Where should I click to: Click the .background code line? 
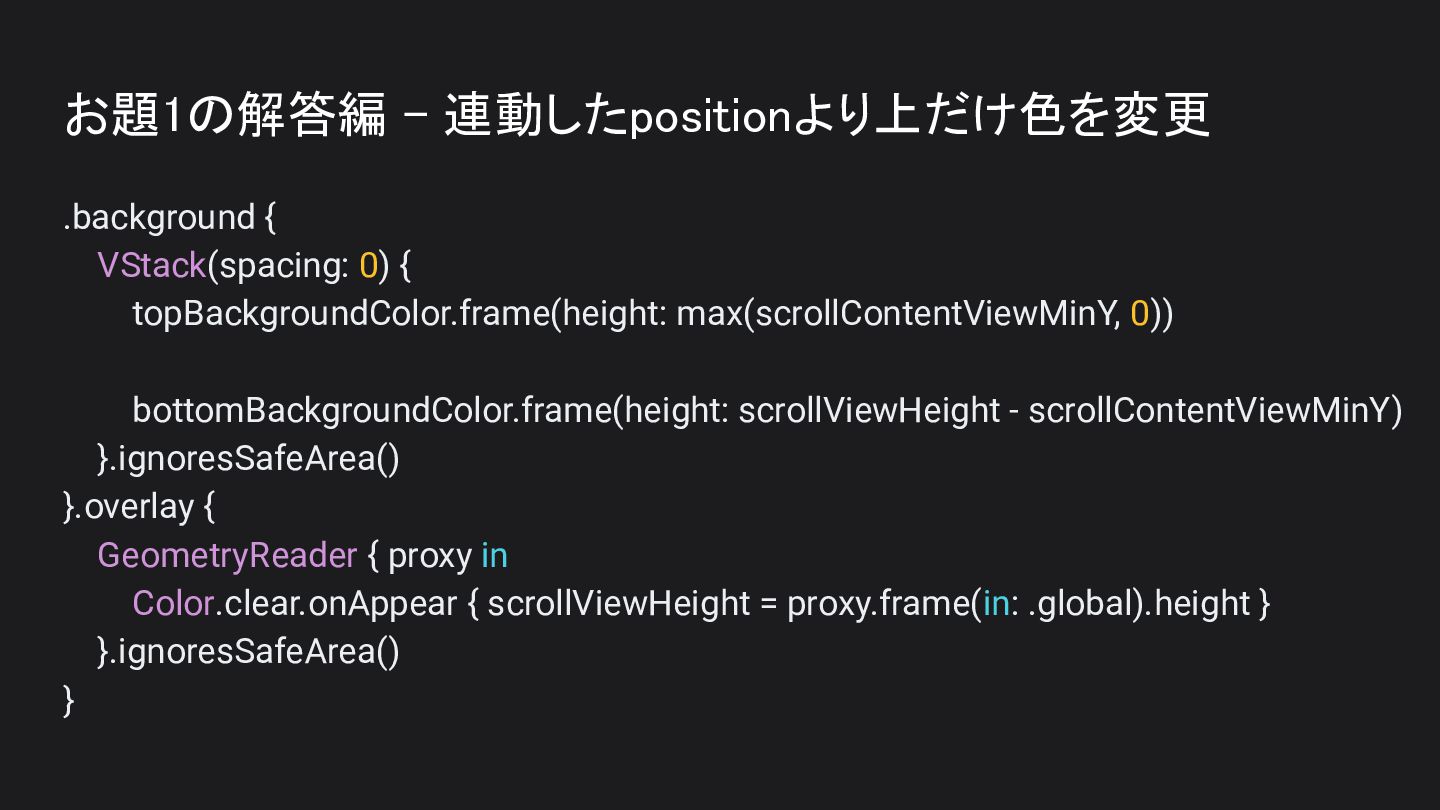pyautogui.click(x=169, y=217)
